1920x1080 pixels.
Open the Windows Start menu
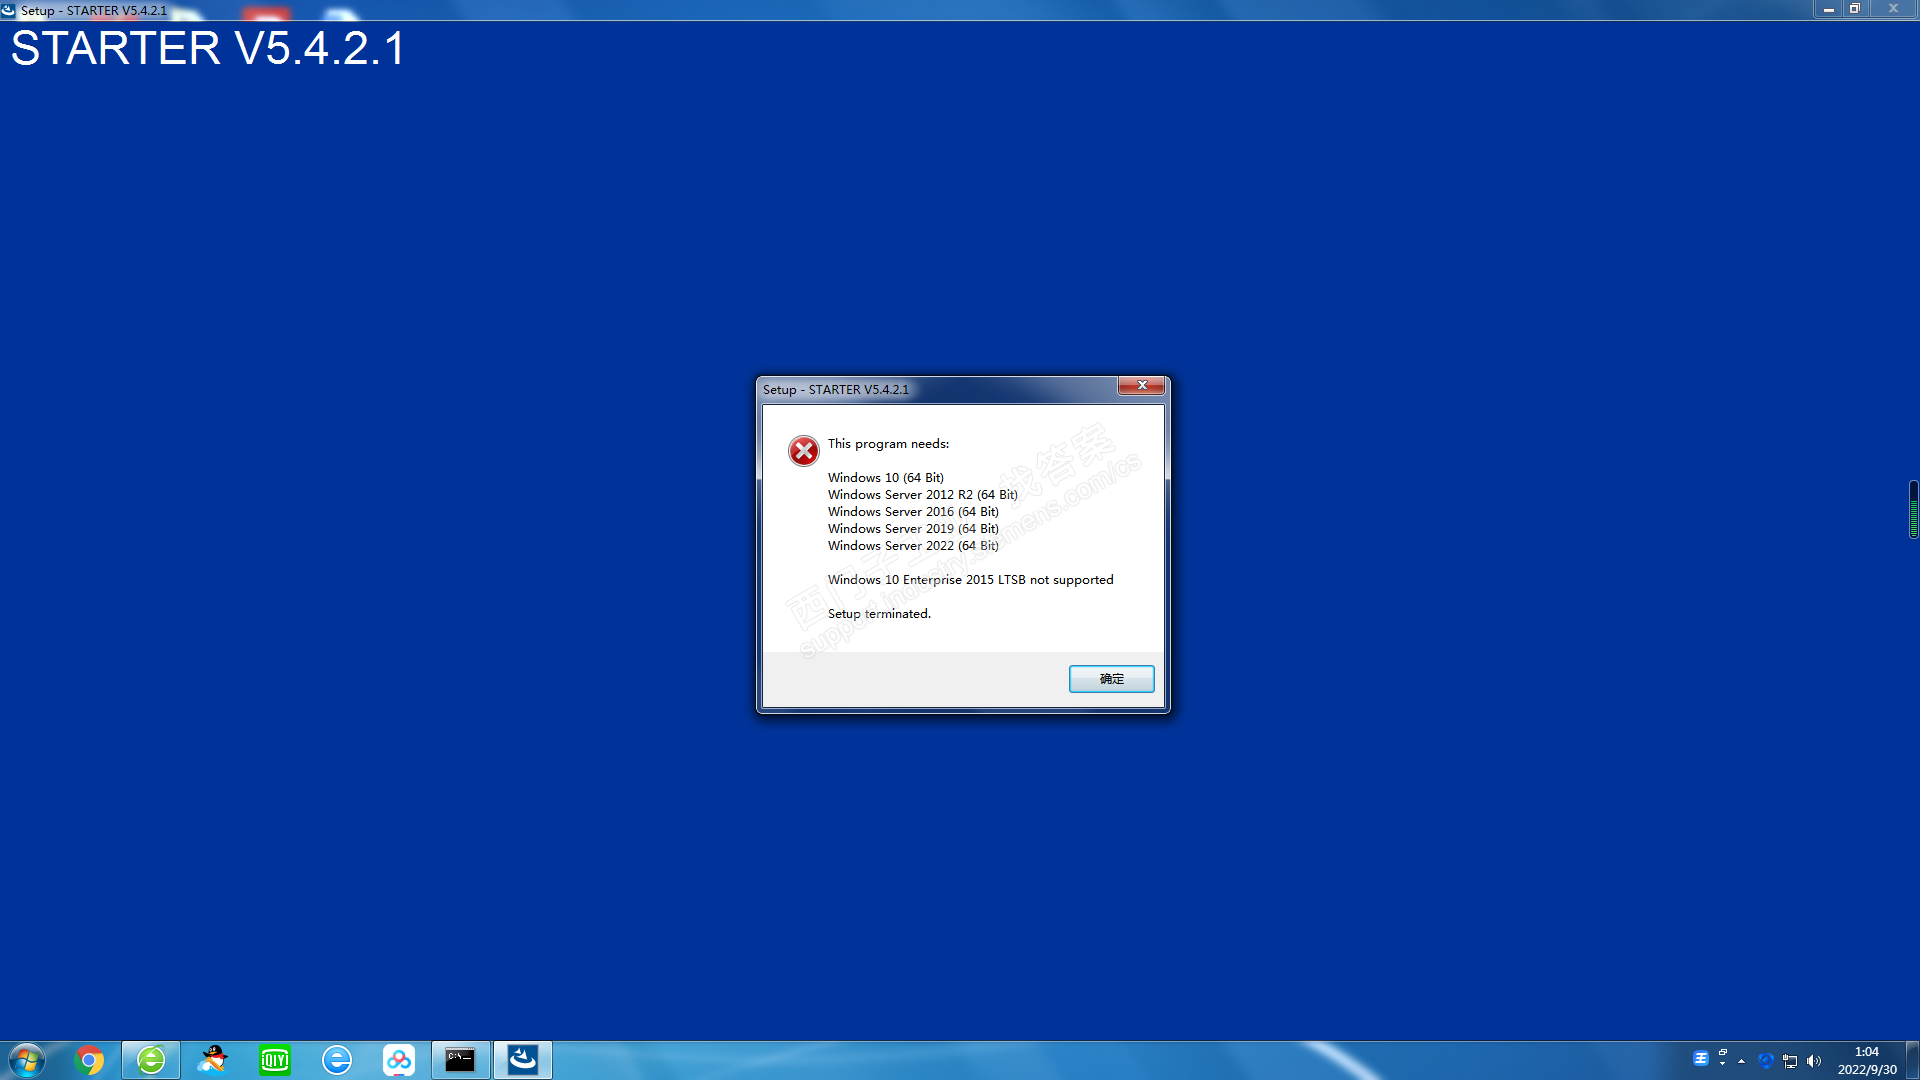point(26,1060)
